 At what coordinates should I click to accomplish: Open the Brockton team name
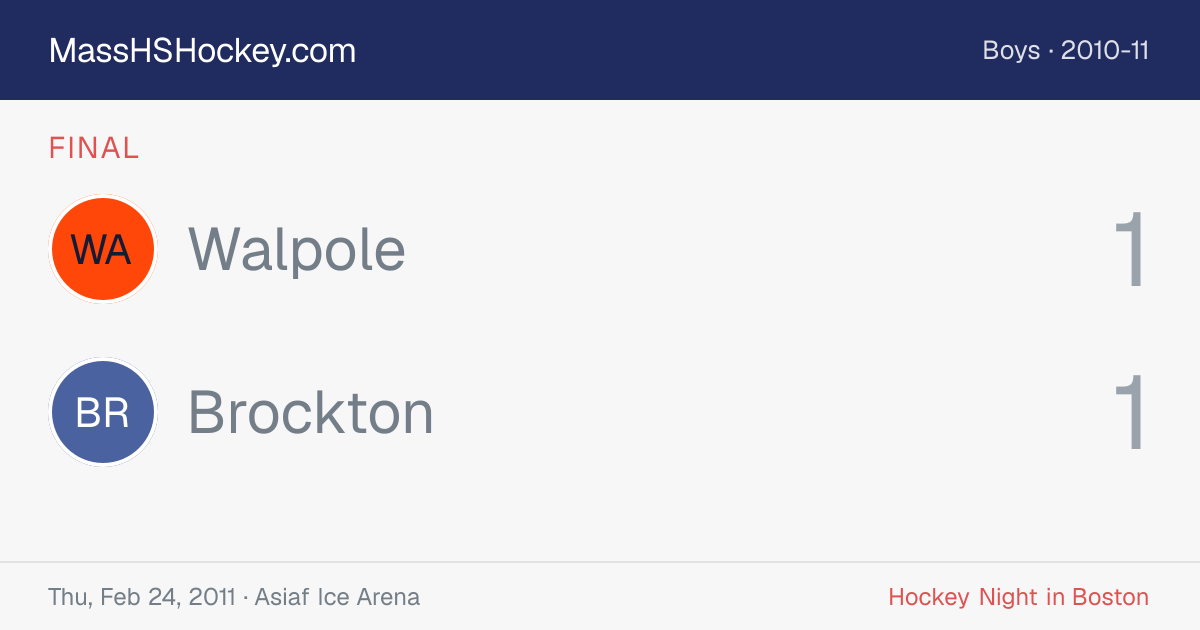[311, 412]
